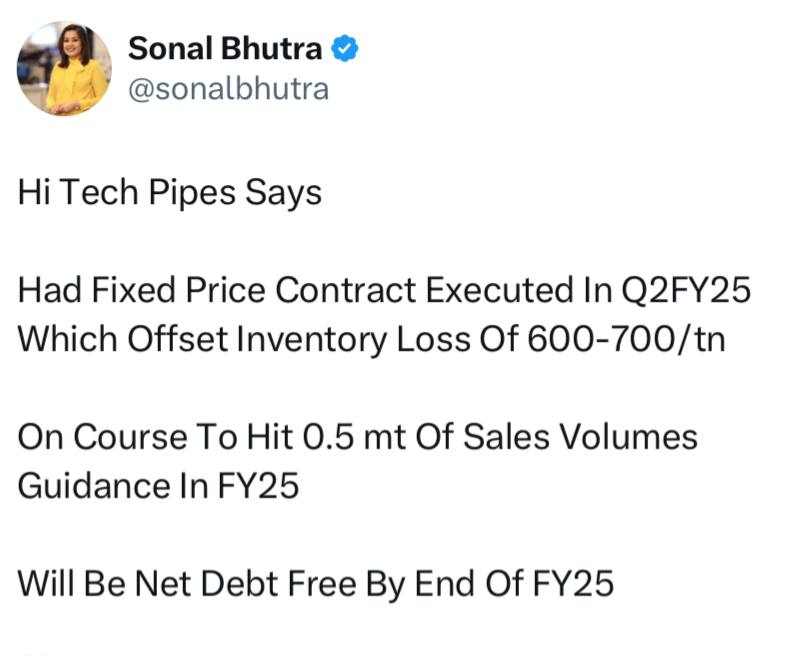Click the words 'Fixed Price'

pyautogui.click(x=178, y=290)
